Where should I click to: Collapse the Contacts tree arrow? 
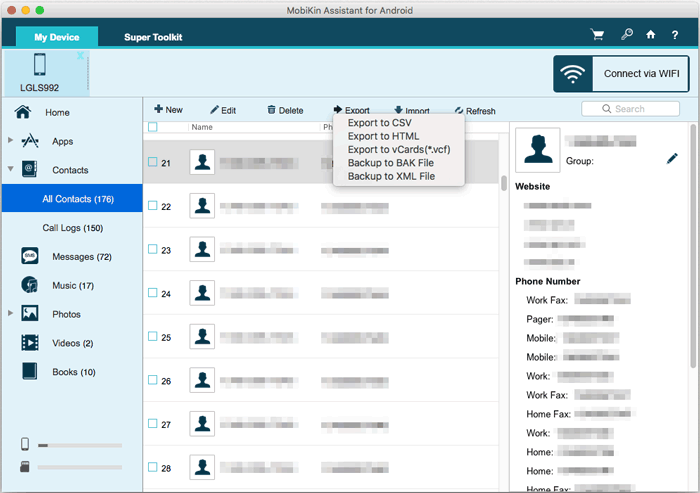point(10,169)
